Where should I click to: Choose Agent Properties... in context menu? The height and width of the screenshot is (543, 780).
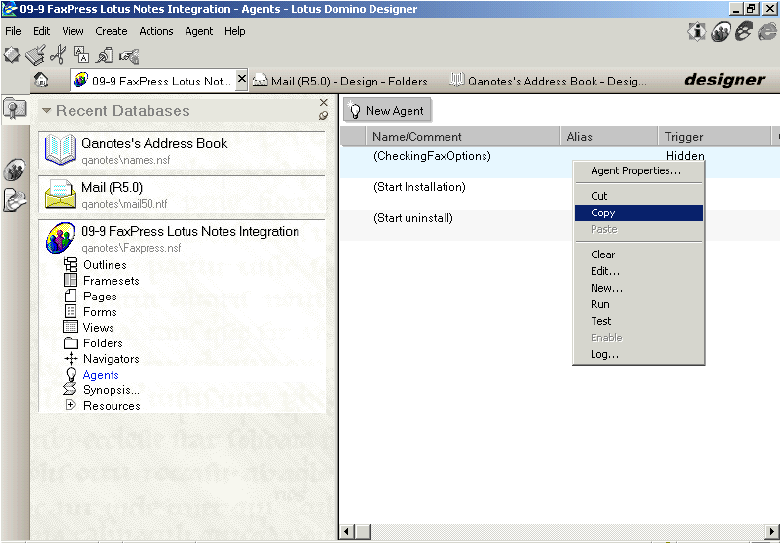[635, 171]
